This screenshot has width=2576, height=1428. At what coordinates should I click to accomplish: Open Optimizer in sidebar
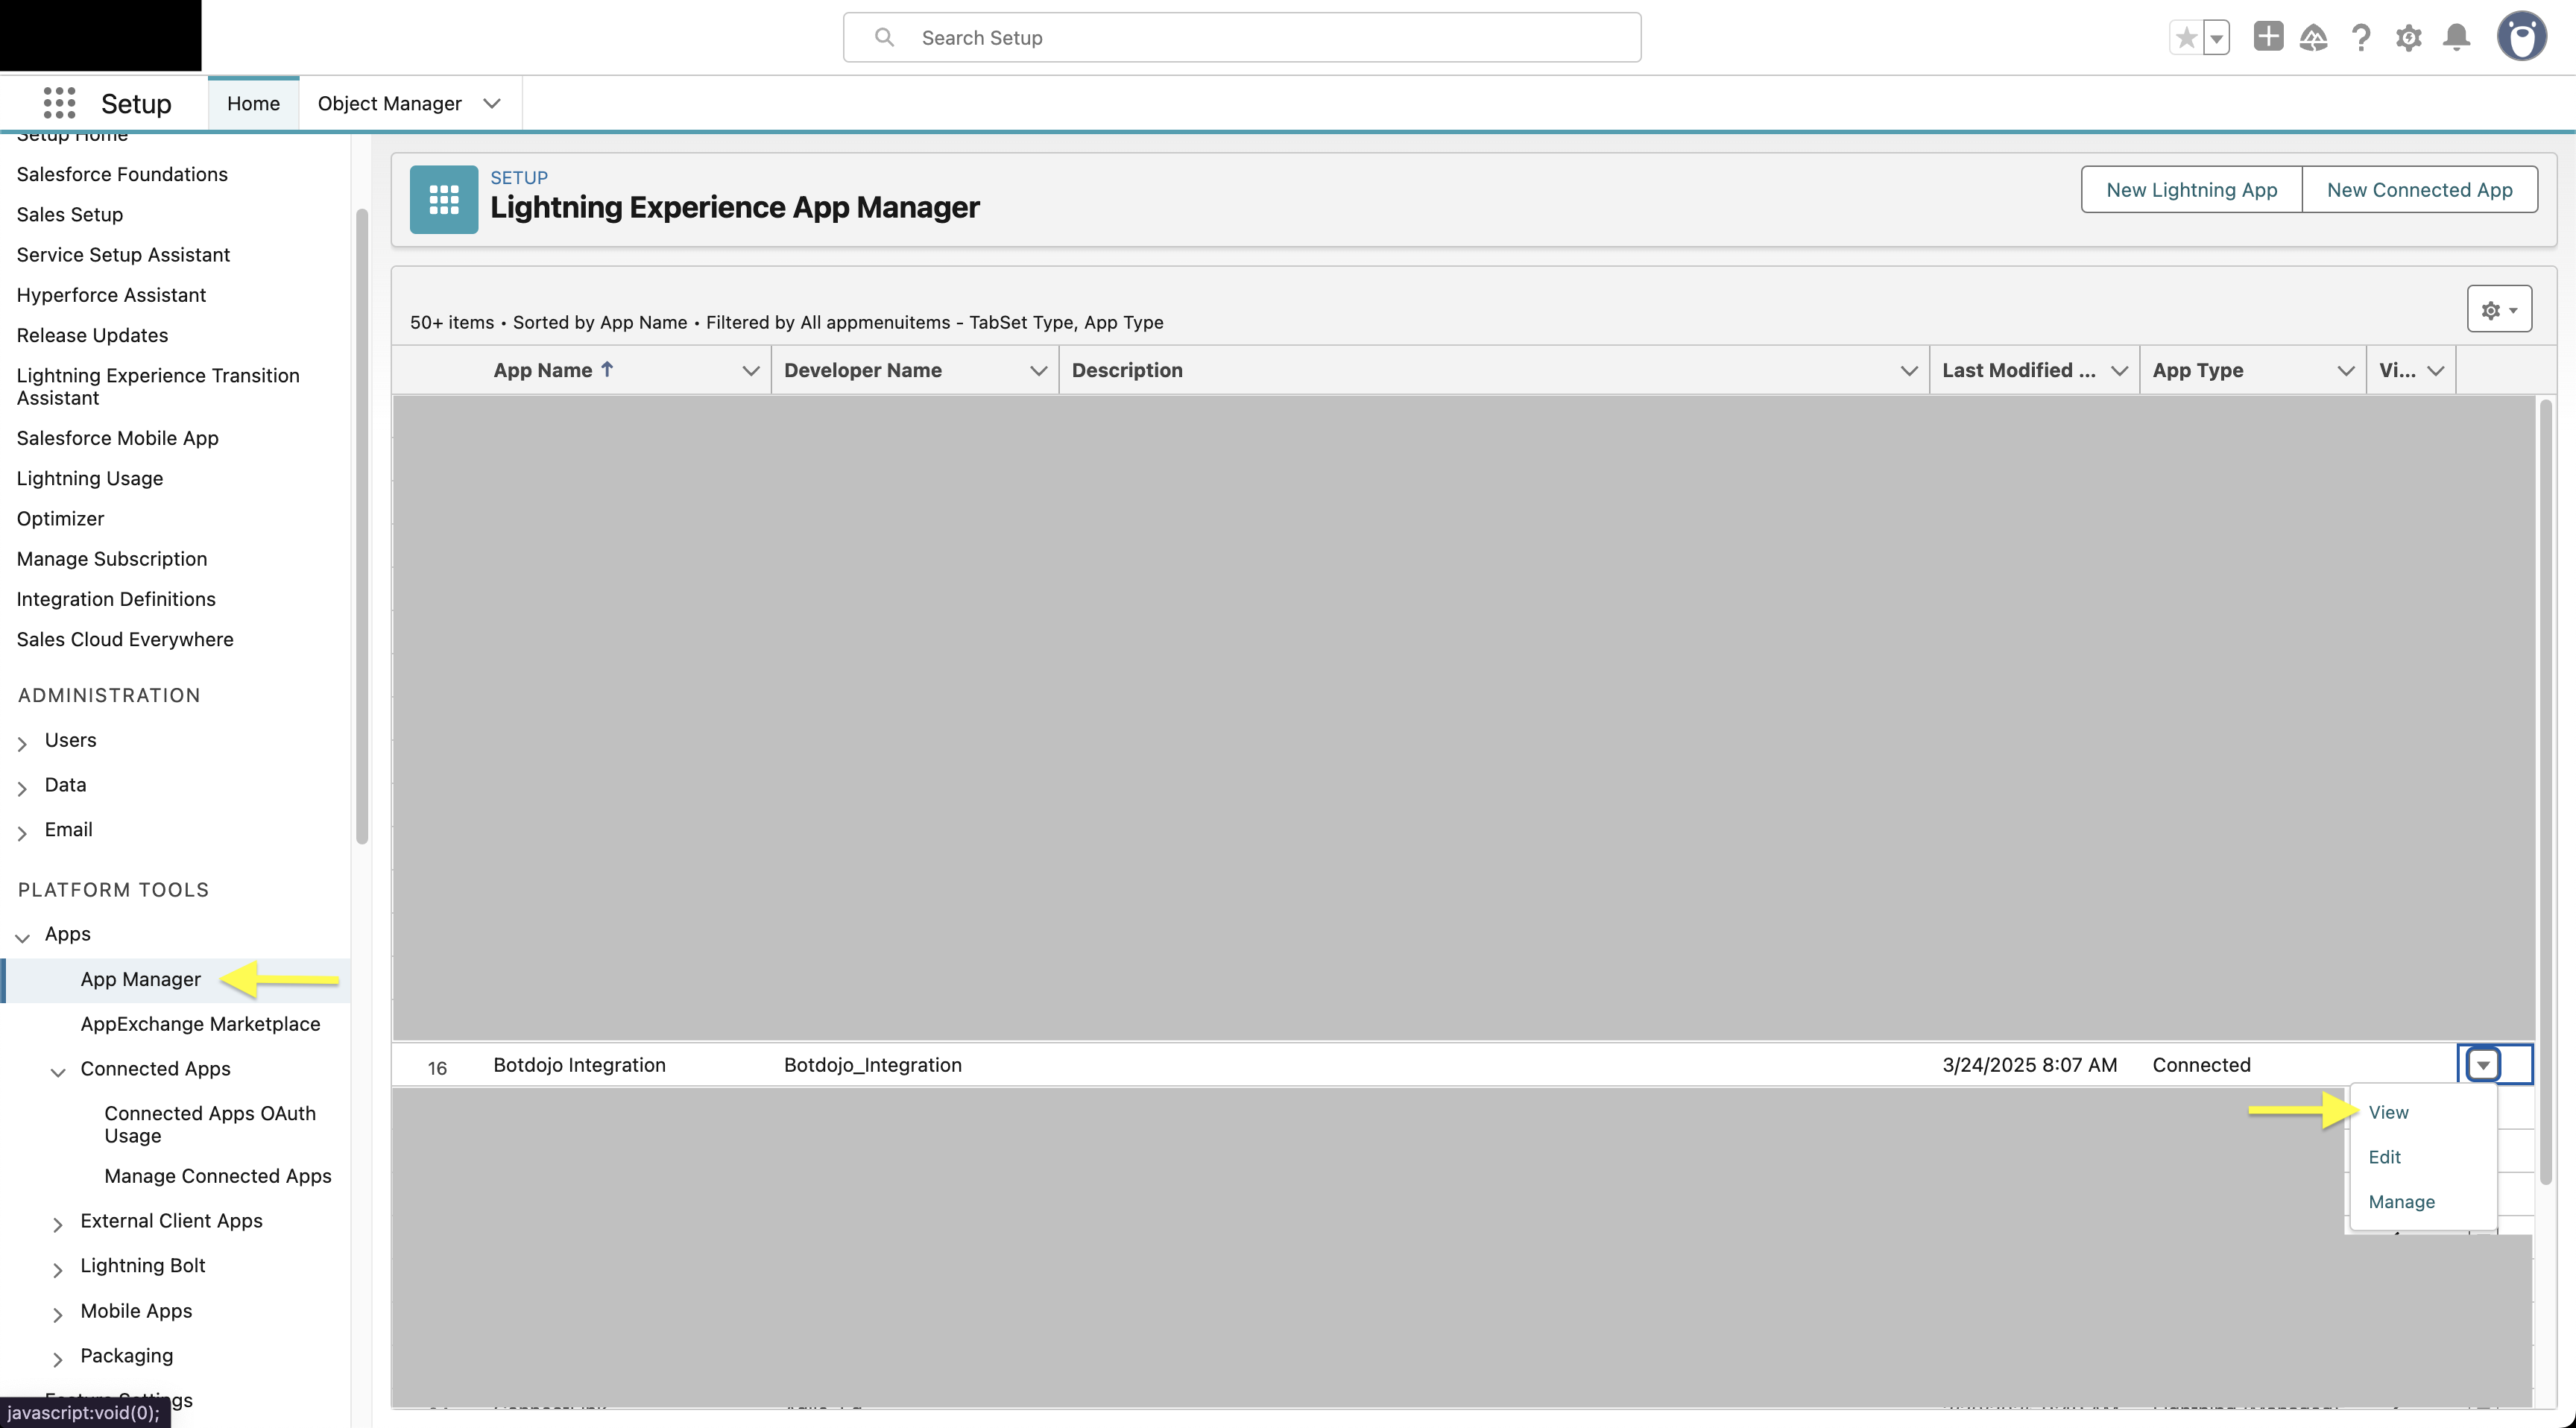(x=60, y=518)
